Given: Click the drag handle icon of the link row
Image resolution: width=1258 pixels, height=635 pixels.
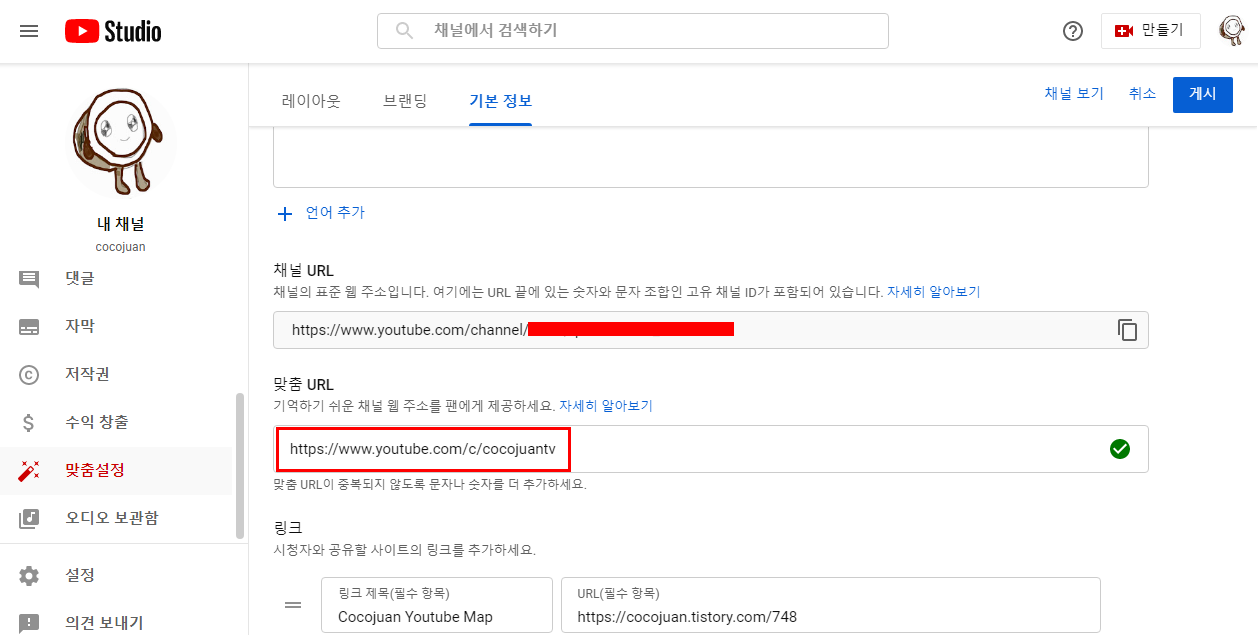Looking at the screenshot, I should pyautogui.click(x=293, y=605).
